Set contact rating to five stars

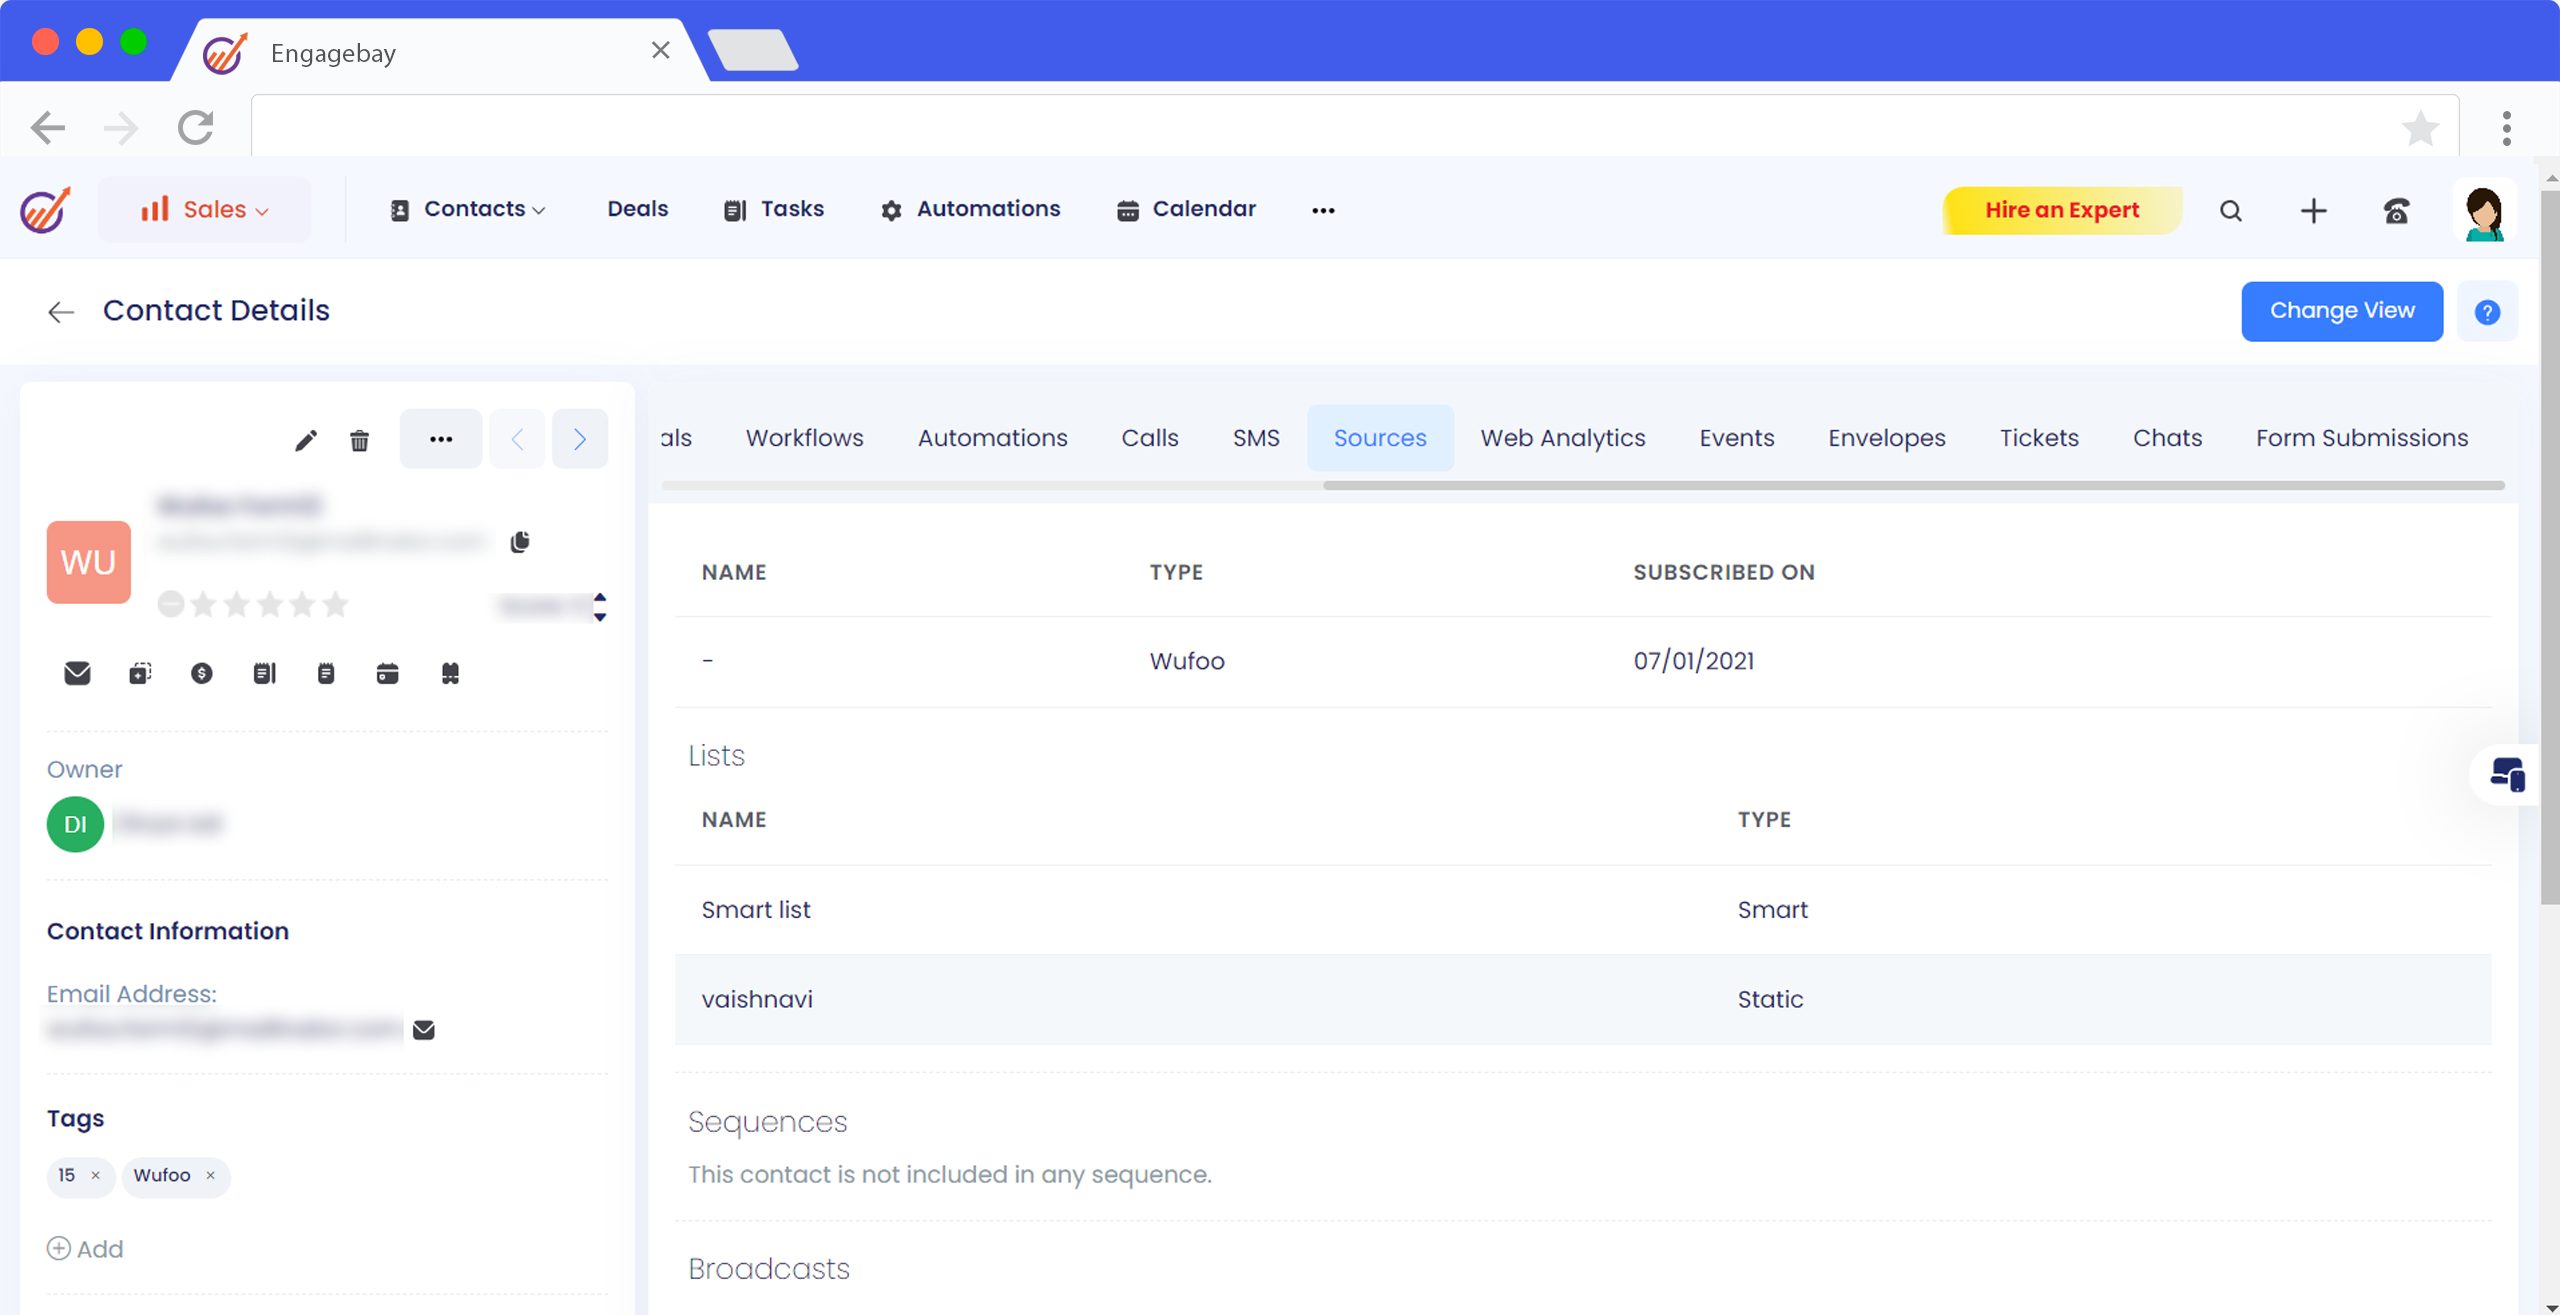(336, 604)
